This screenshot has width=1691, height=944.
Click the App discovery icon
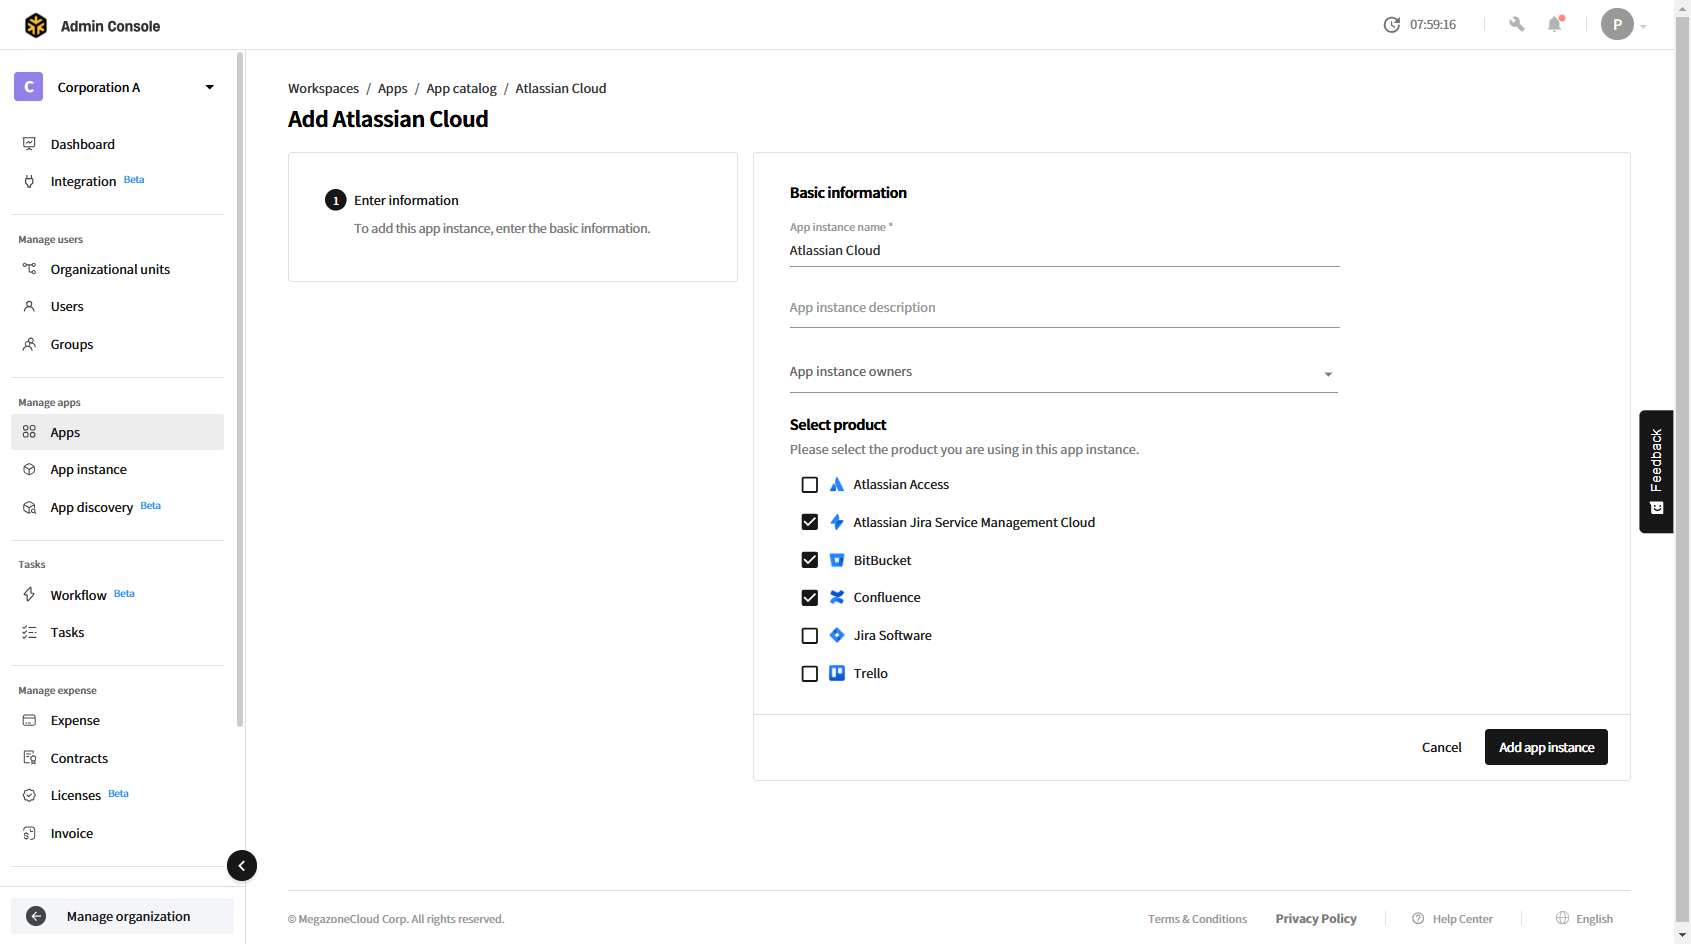(x=29, y=507)
